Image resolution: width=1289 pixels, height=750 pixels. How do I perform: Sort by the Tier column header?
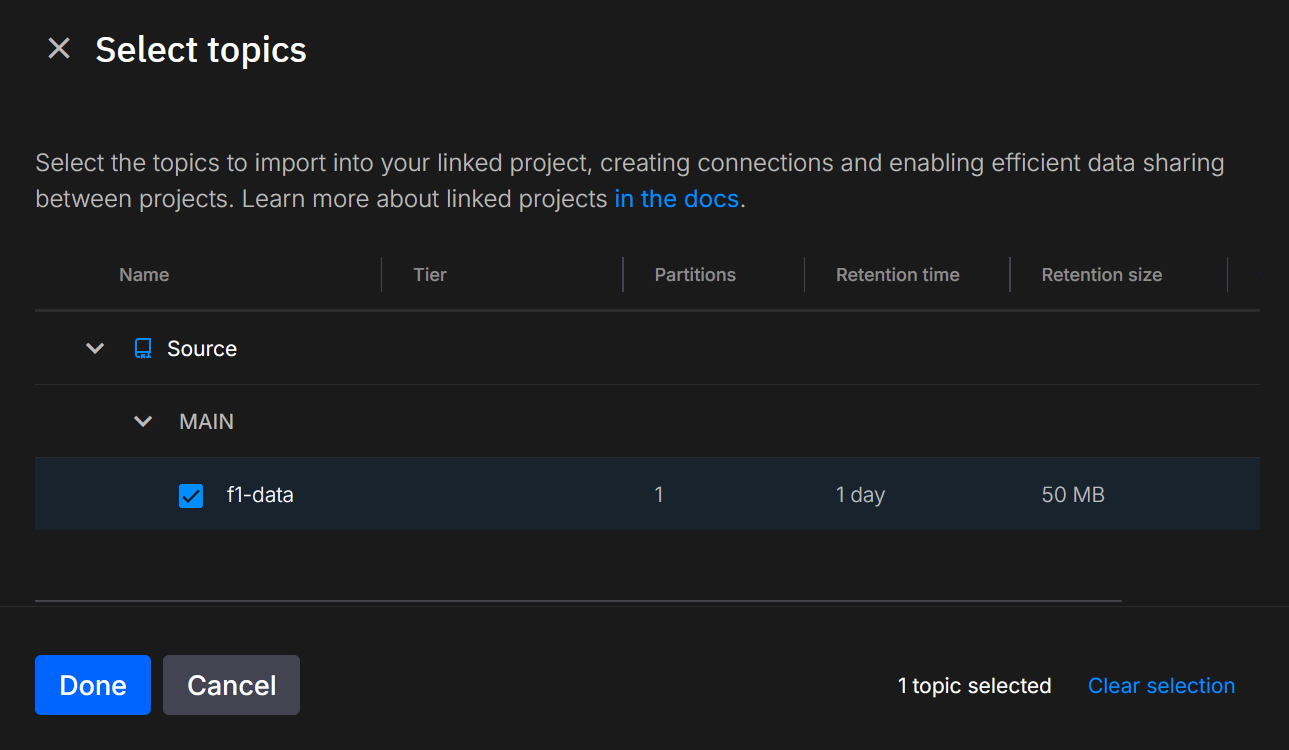tap(430, 275)
